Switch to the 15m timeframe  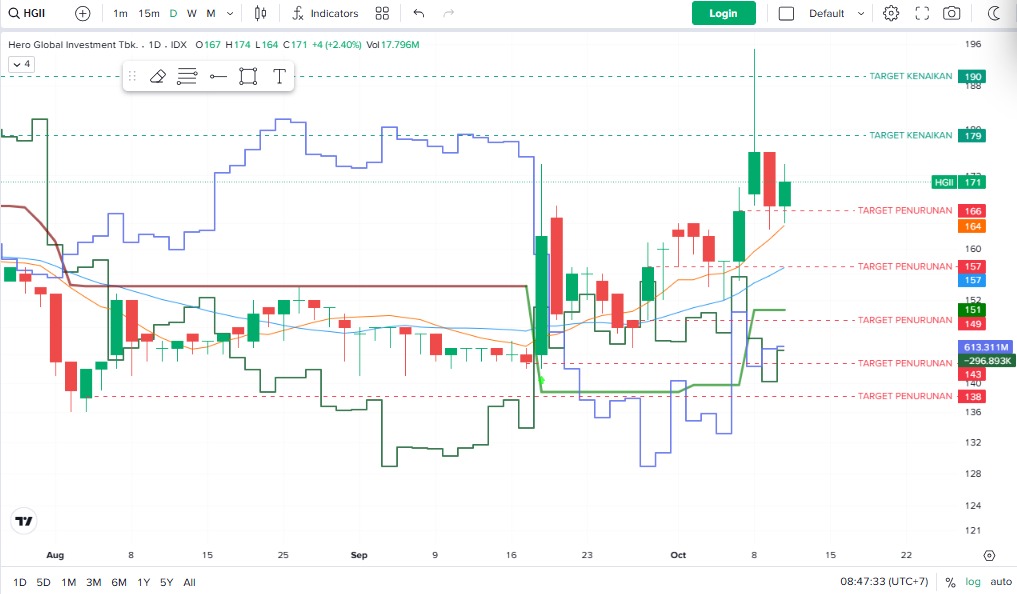[x=148, y=14]
